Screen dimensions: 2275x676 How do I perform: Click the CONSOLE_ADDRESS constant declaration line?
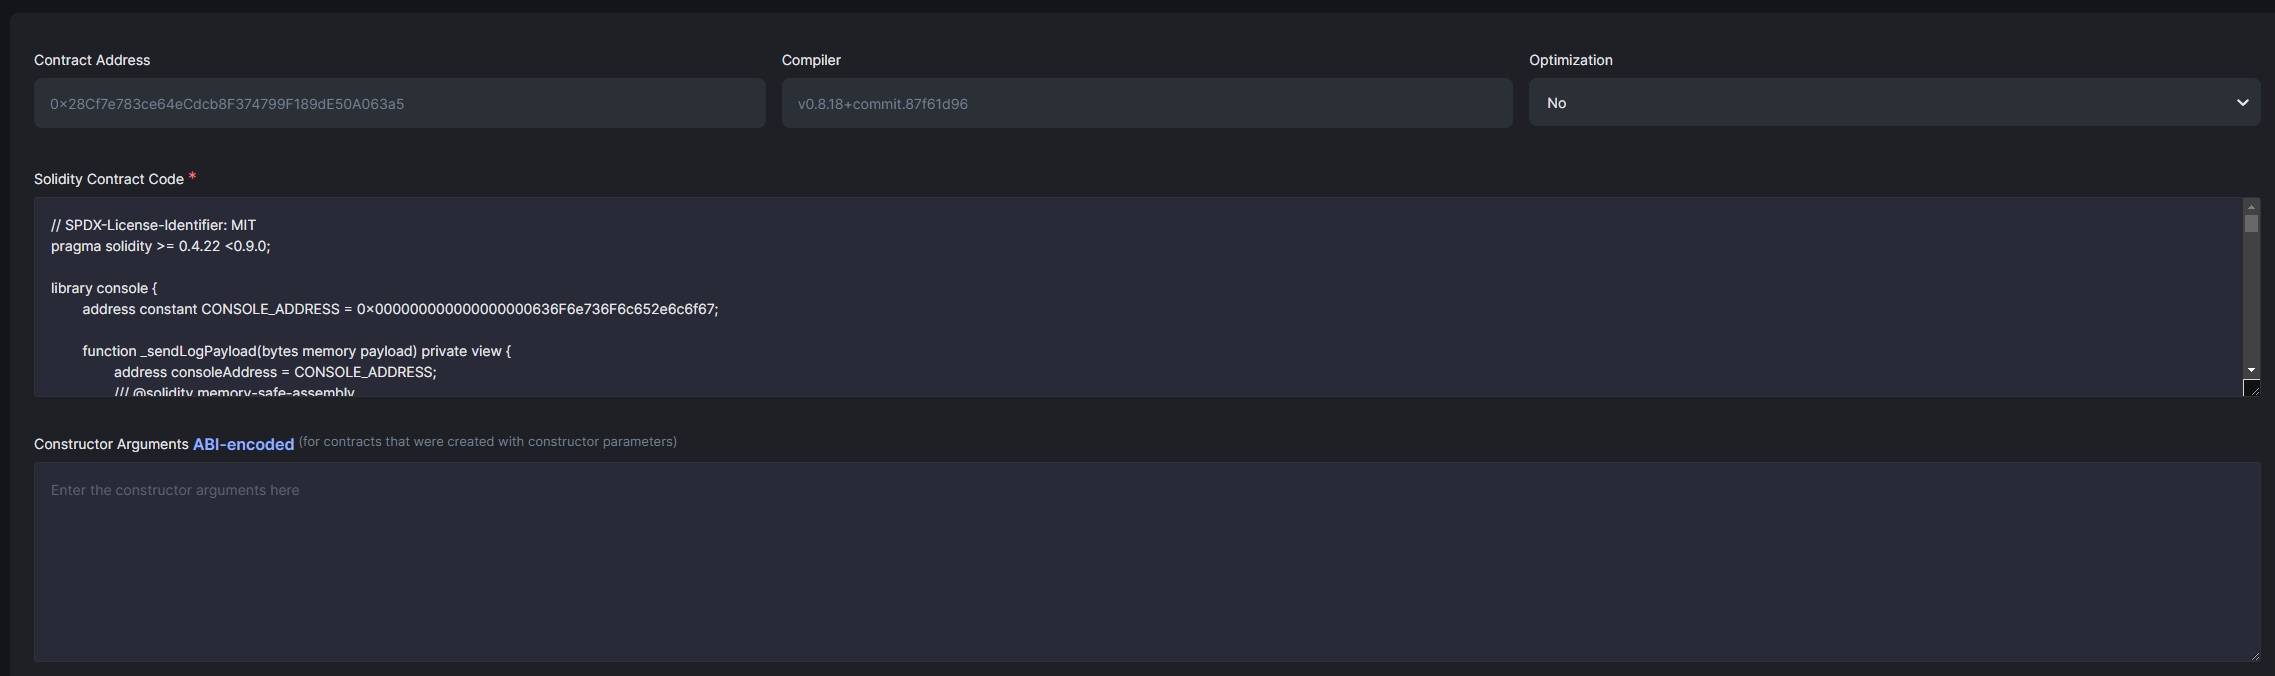(400, 309)
